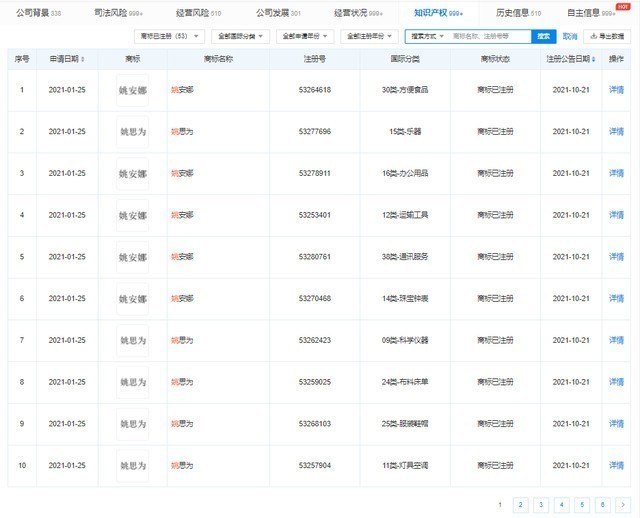Open the 搜索方式 selector

[427, 36]
